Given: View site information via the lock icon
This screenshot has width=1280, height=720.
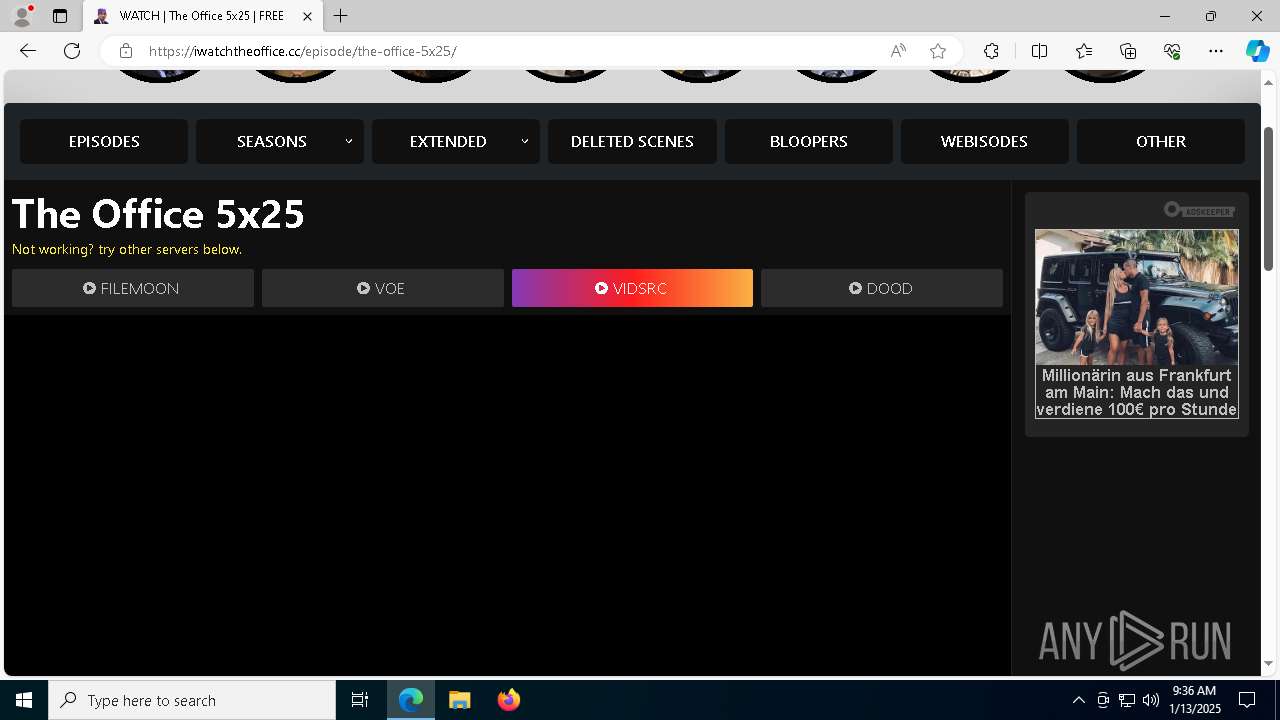Looking at the screenshot, I should tap(126, 51).
